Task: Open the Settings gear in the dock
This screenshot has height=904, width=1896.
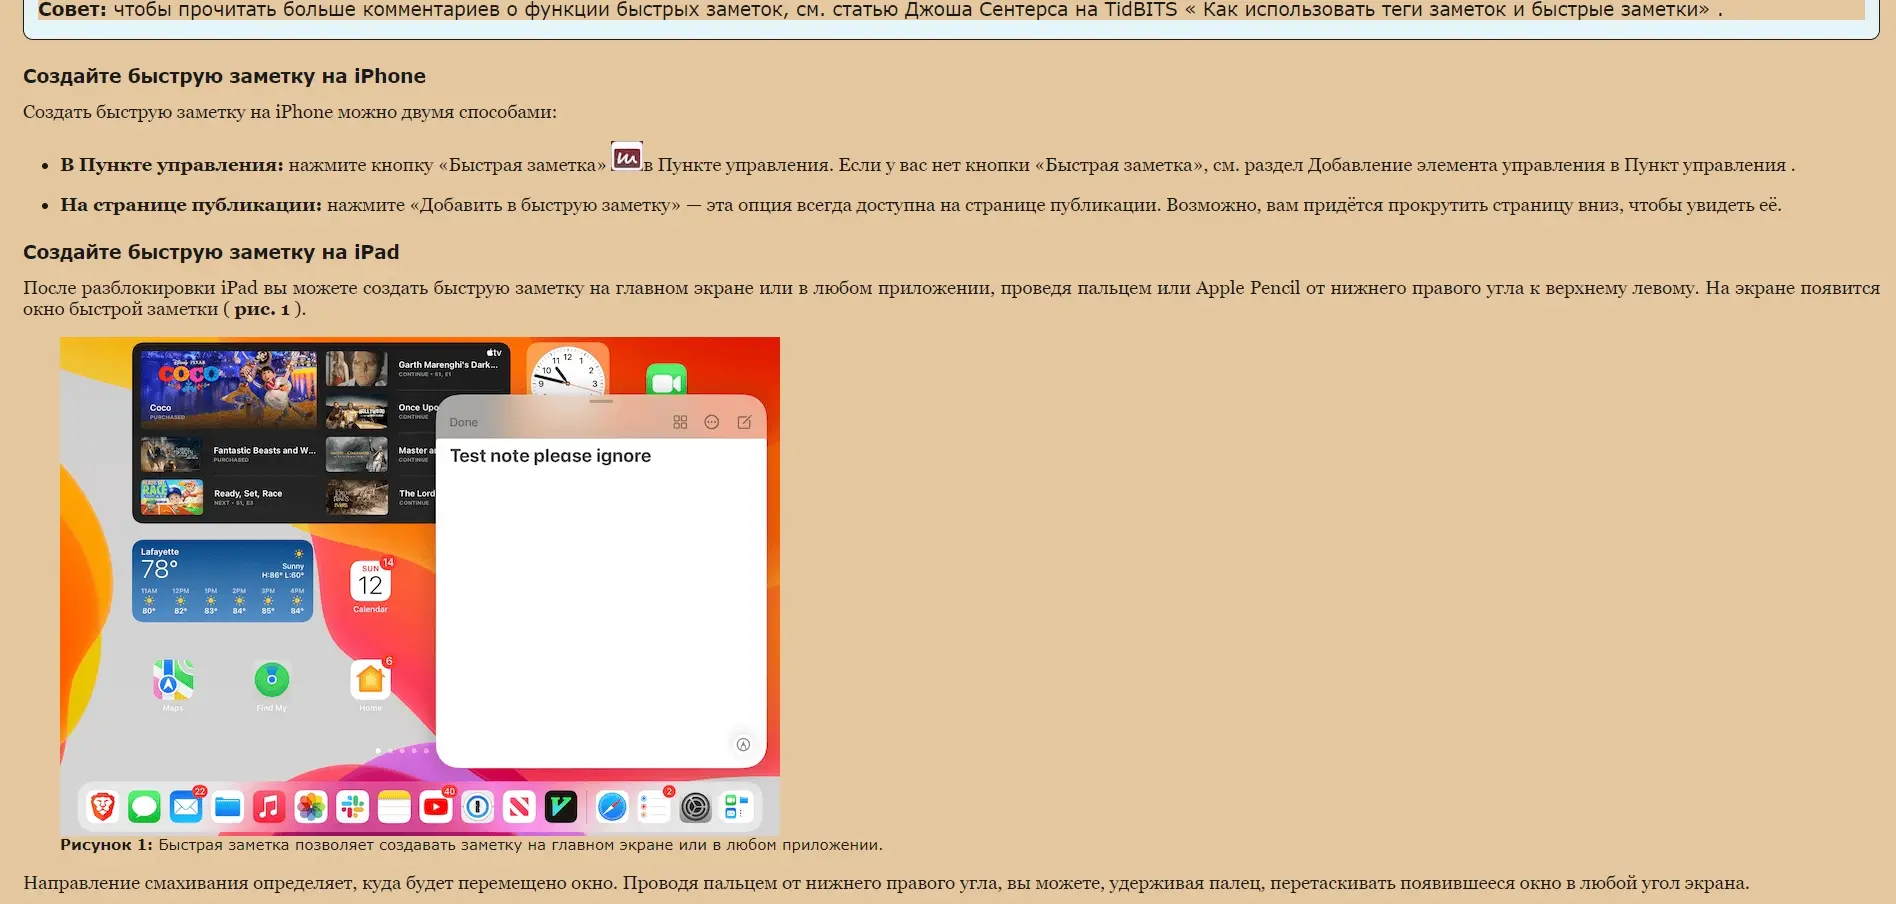Action: (696, 806)
